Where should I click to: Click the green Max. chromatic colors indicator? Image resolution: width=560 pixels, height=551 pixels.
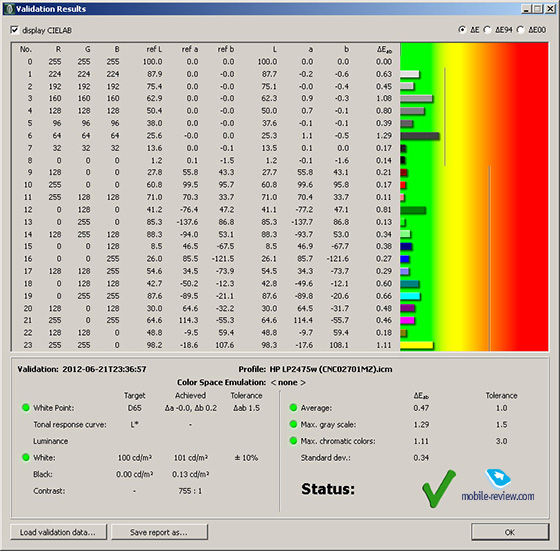293,441
